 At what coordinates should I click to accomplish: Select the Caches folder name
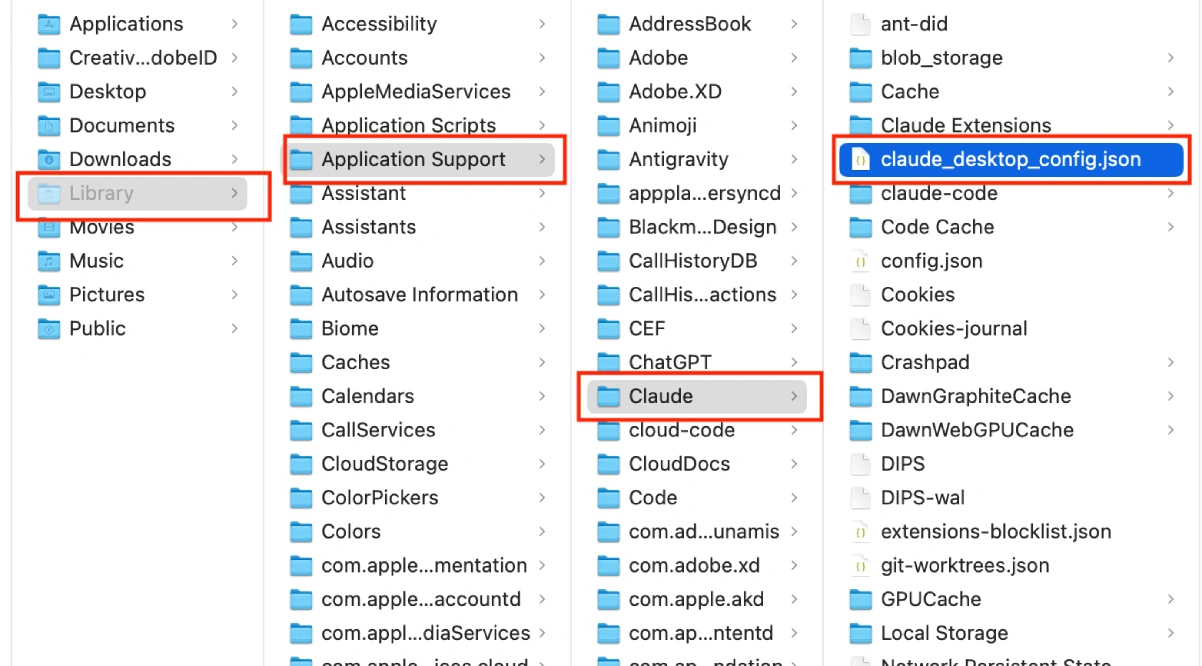[356, 362]
